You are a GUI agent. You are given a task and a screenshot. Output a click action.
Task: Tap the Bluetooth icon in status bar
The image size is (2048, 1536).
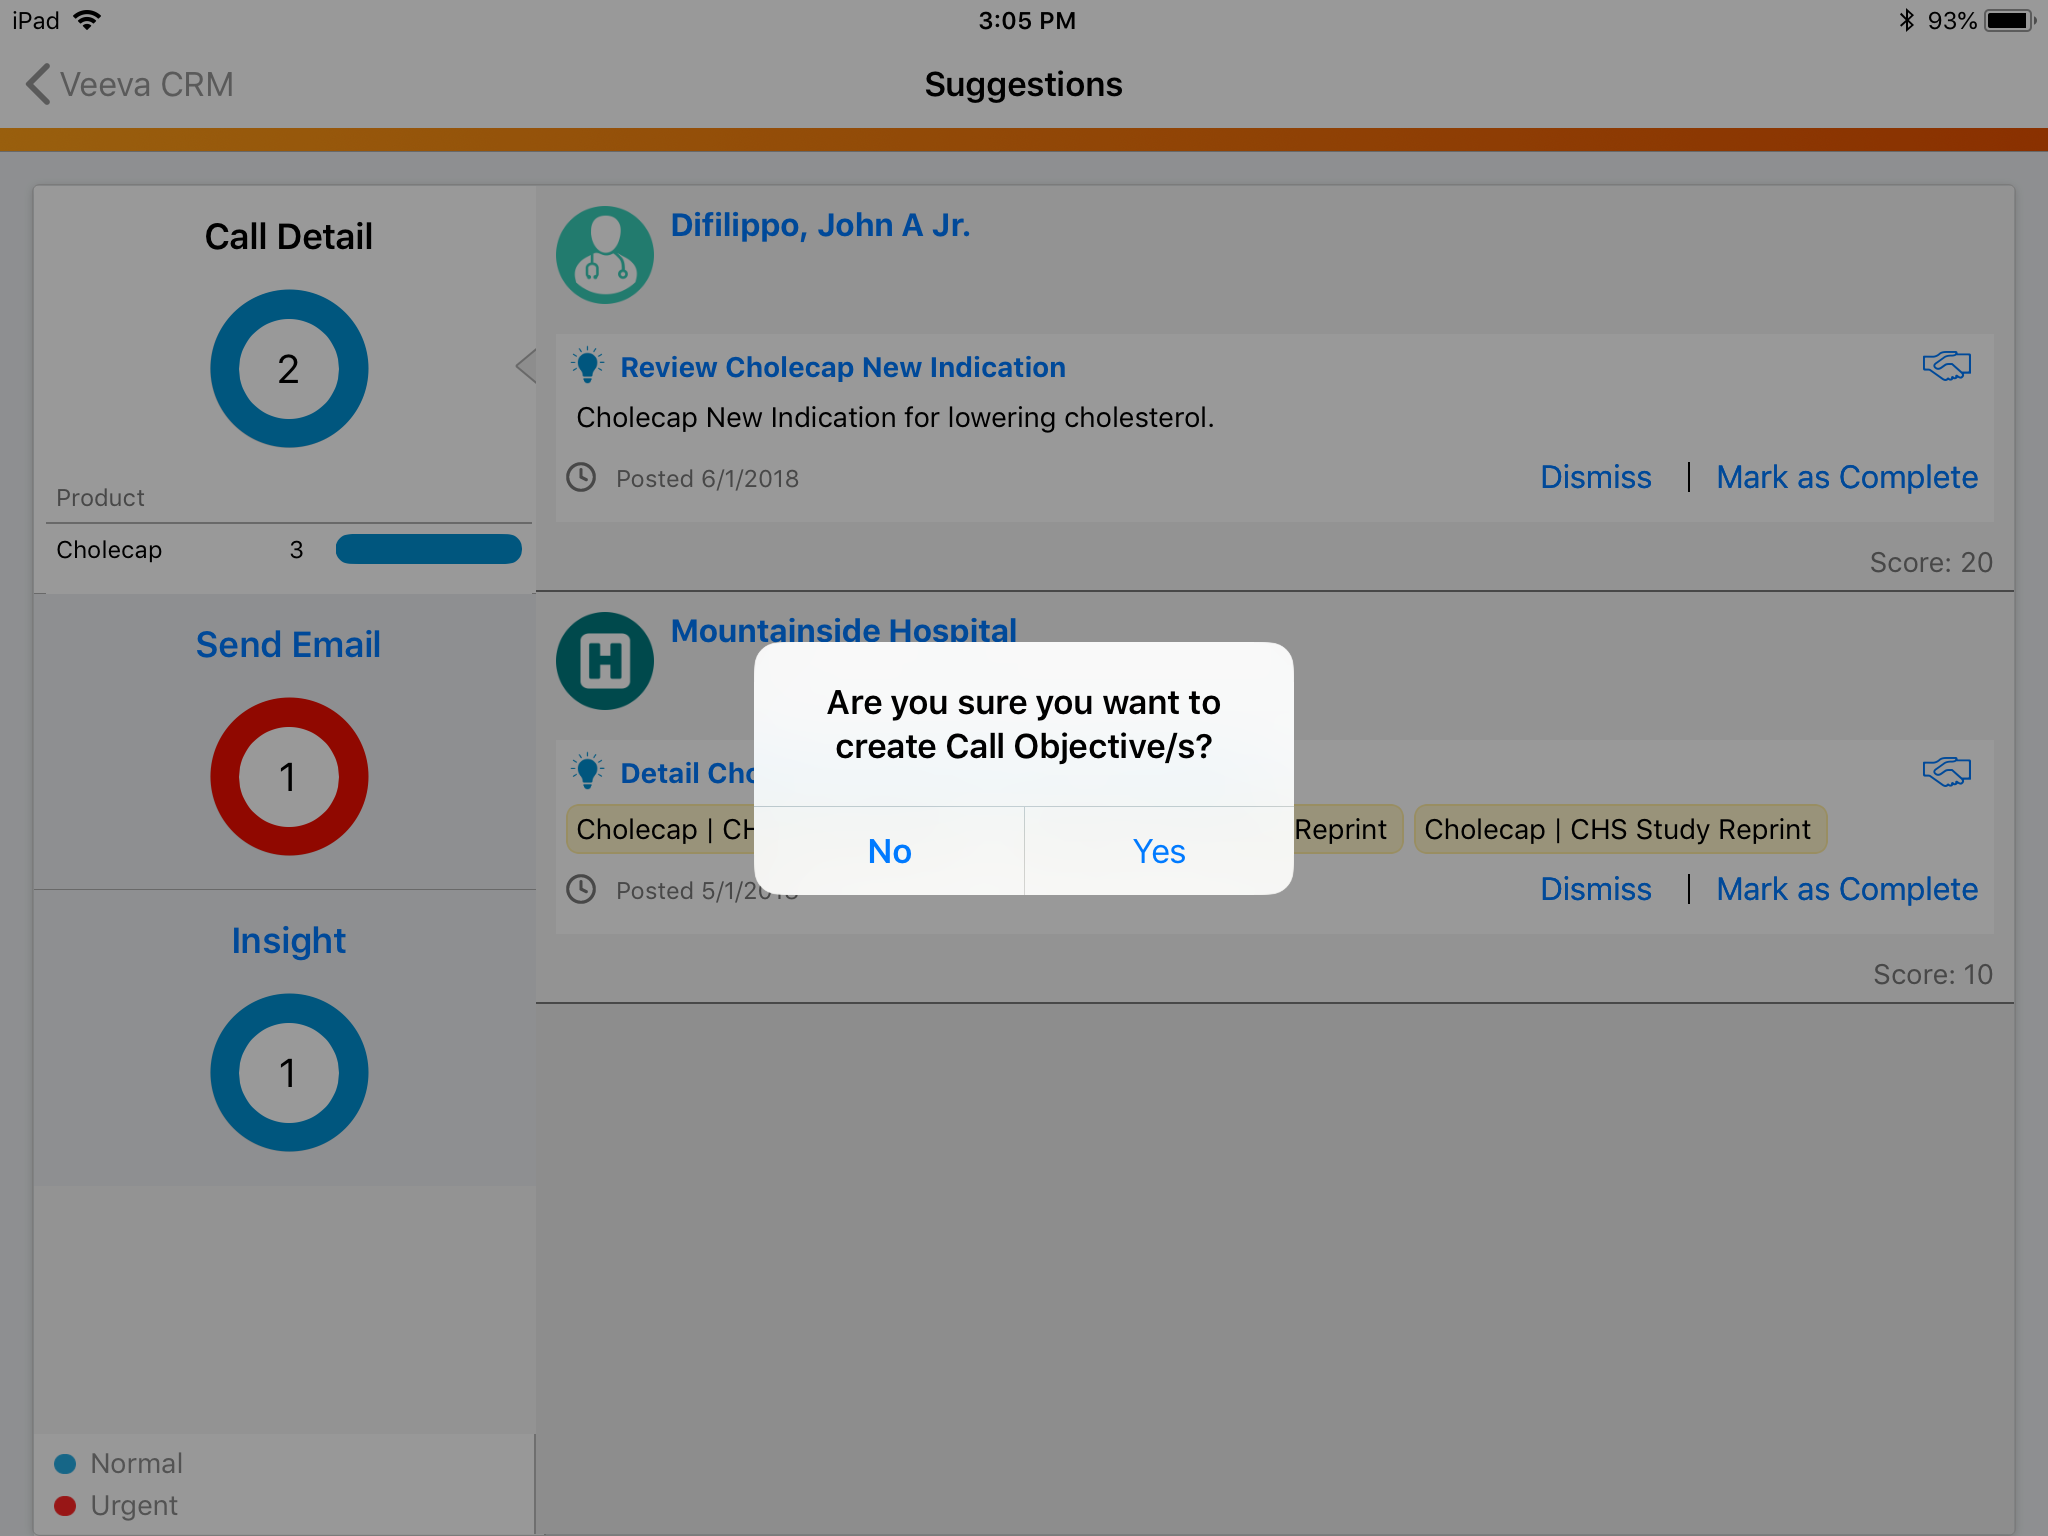(x=1906, y=20)
